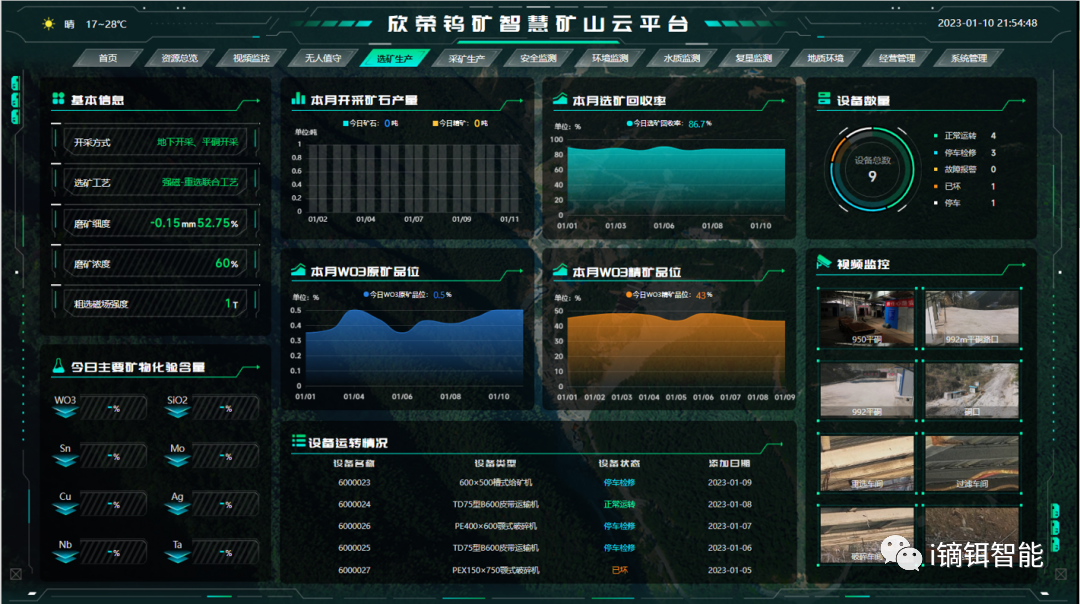The height and width of the screenshot is (604, 1080).
Task: Expand the Cu layered chevron indicator
Action: tap(66, 508)
